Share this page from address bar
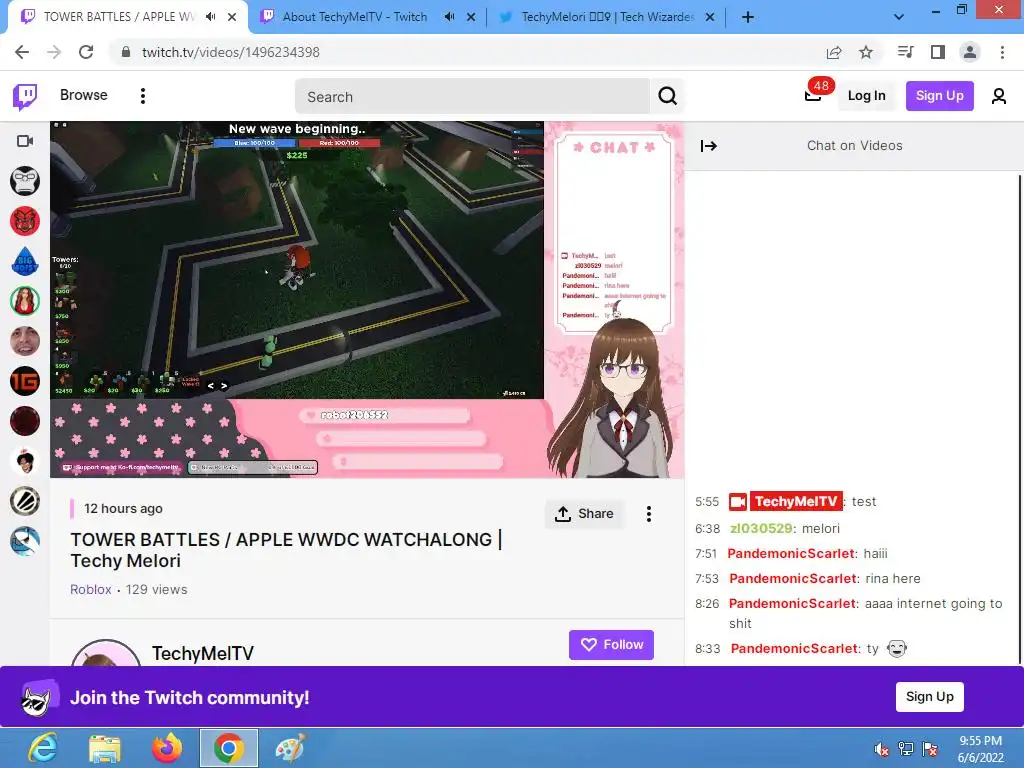 [834, 52]
